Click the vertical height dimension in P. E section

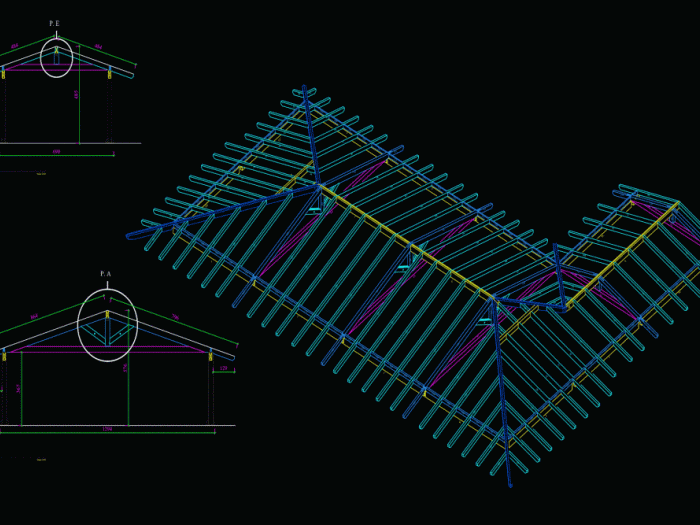(x=77, y=94)
